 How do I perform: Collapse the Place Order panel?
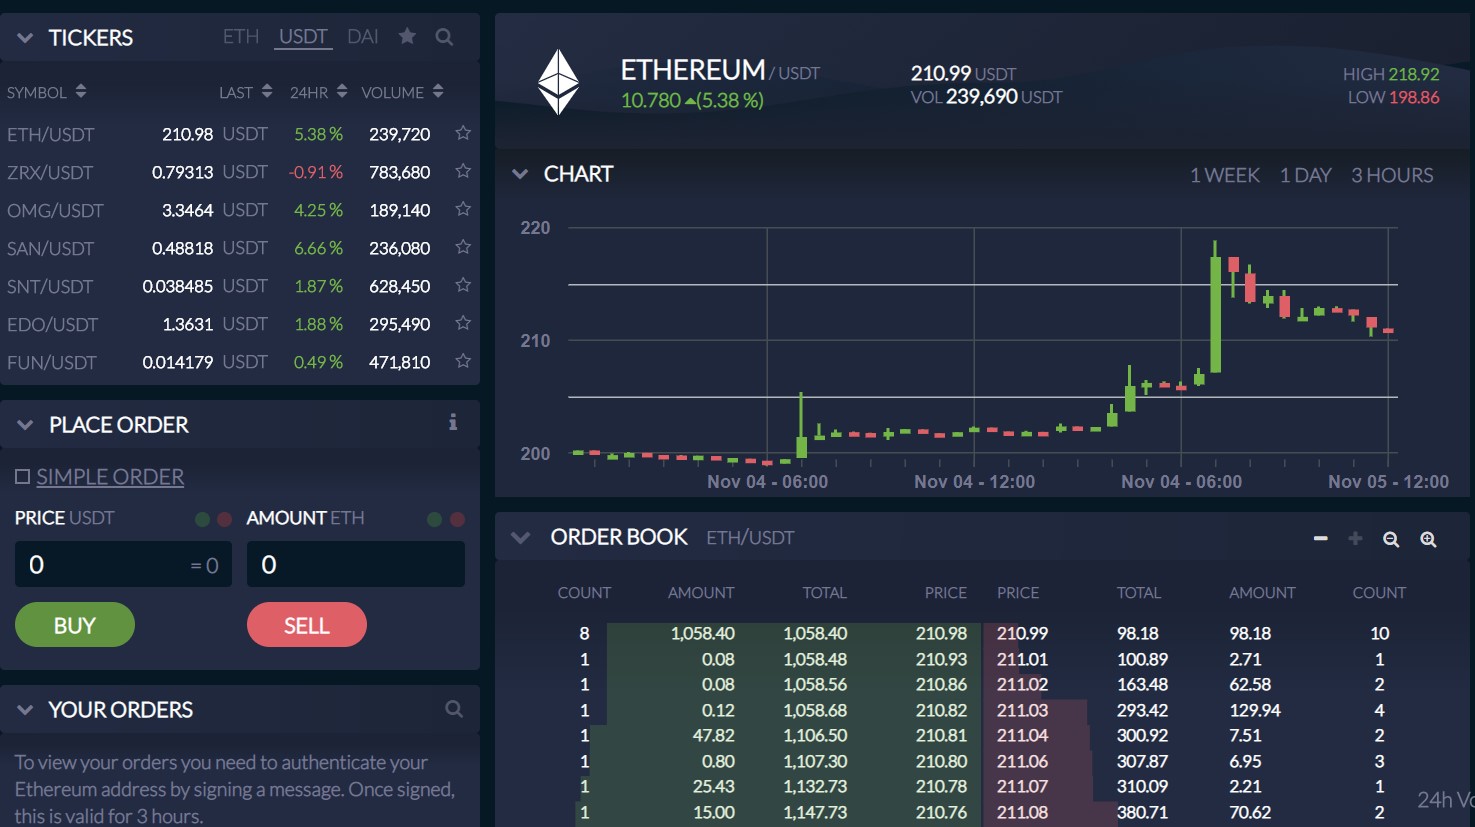click(x=25, y=425)
